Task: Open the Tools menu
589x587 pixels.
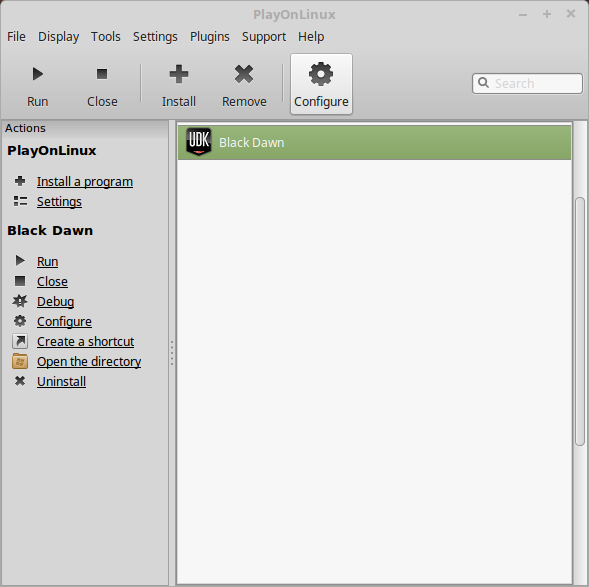Action: point(106,37)
